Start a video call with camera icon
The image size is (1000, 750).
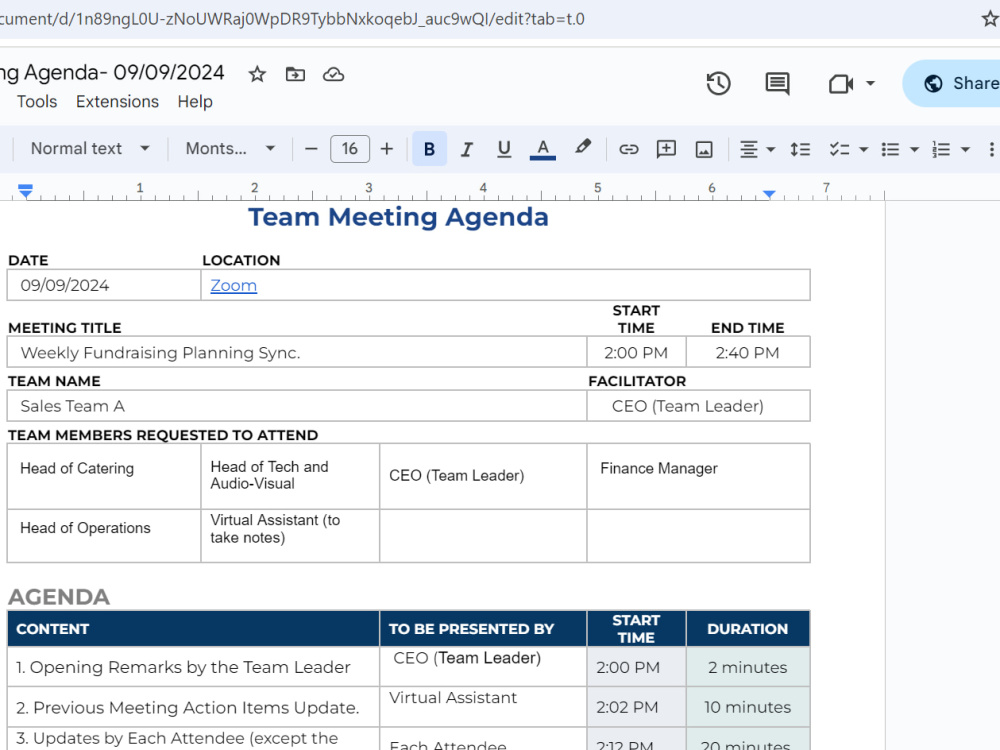click(841, 84)
